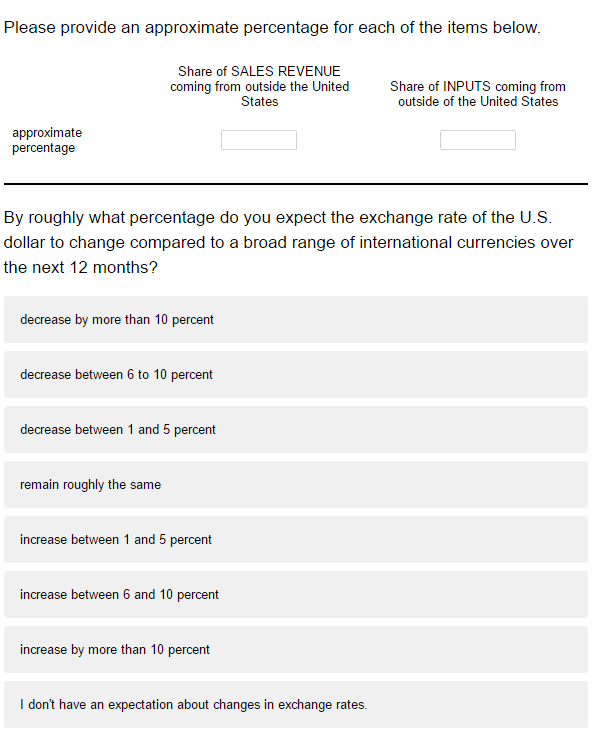Click the 'dollar to change compared' question line
The width and height of the screenshot is (595, 743).
(288, 243)
